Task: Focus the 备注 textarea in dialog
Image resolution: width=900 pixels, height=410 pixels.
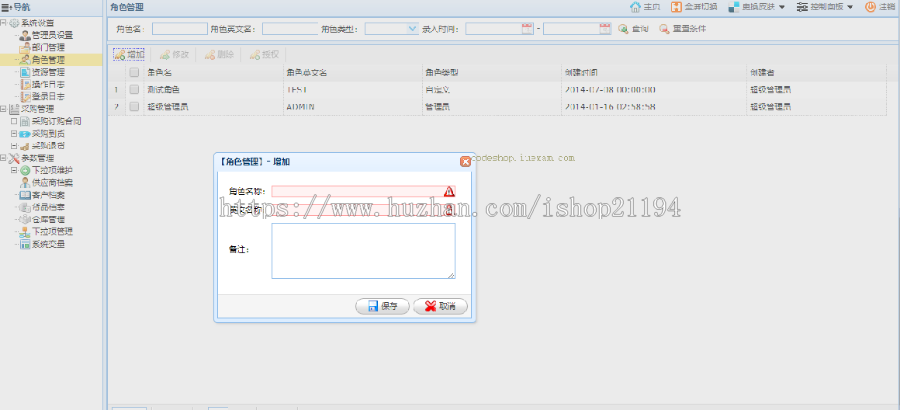Action: click(x=363, y=251)
